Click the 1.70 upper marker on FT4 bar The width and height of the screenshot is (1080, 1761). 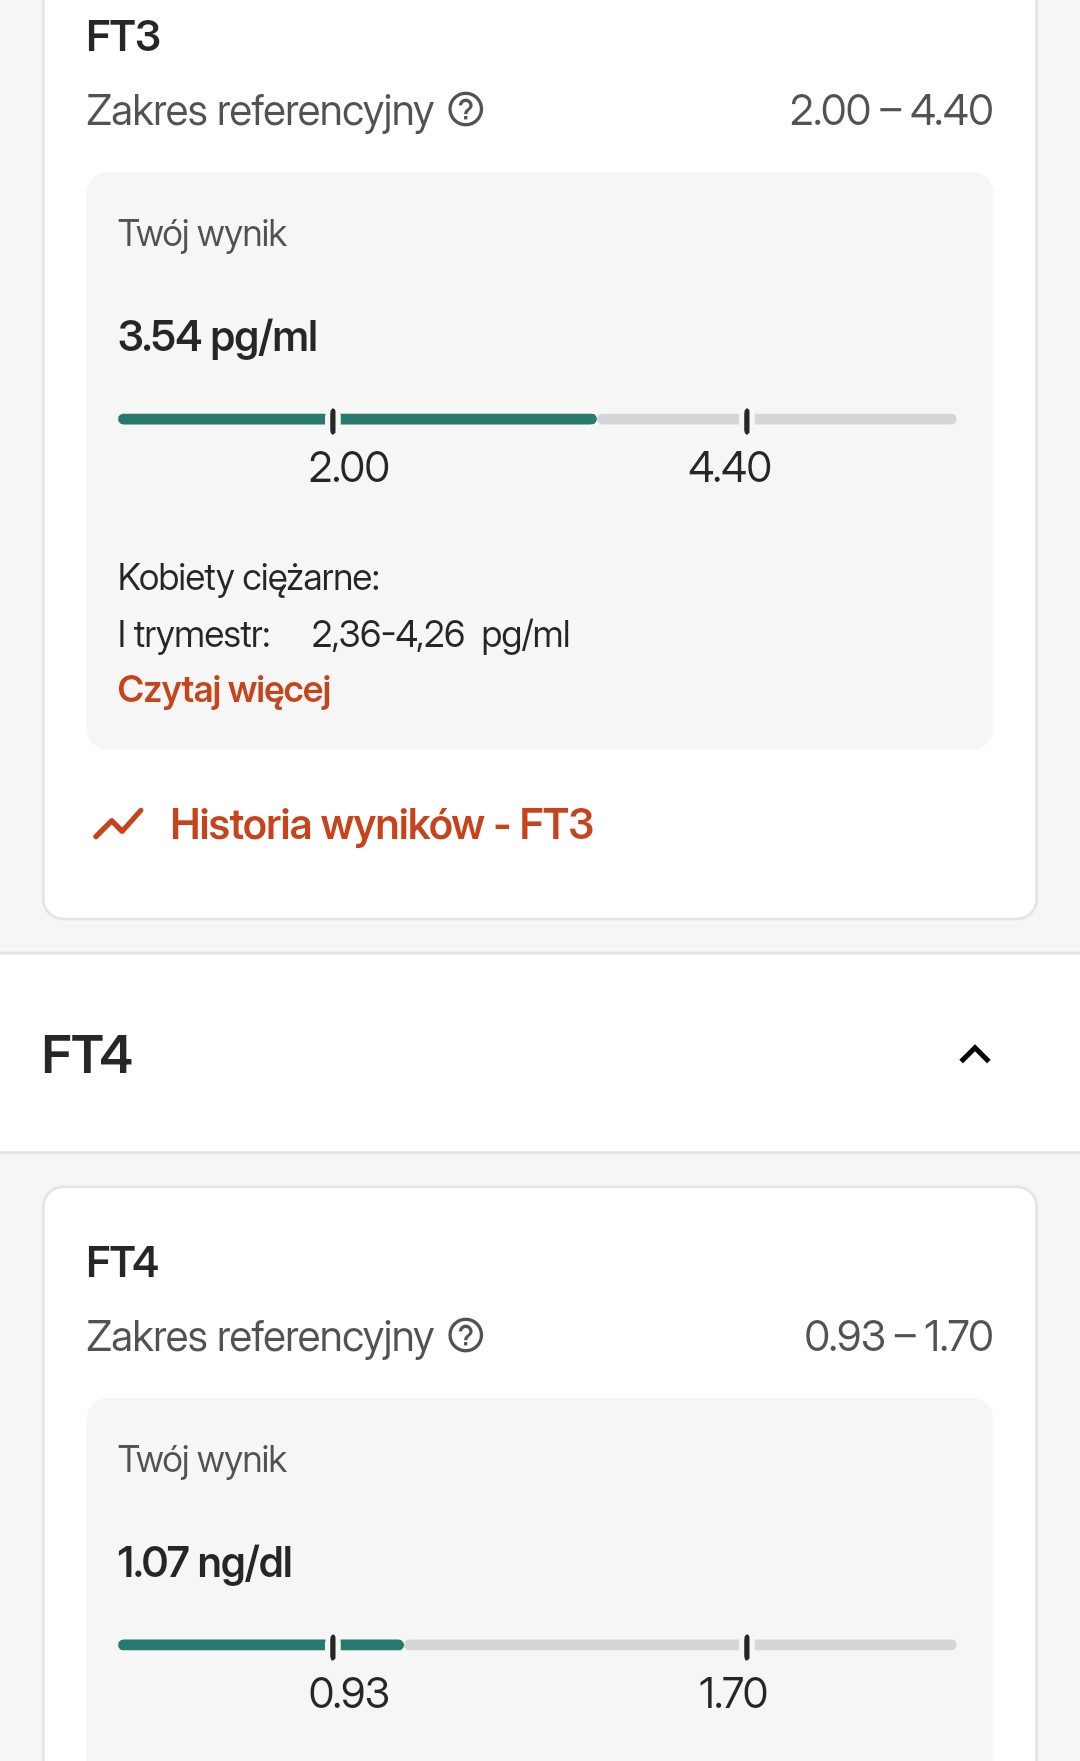pos(746,1645)
